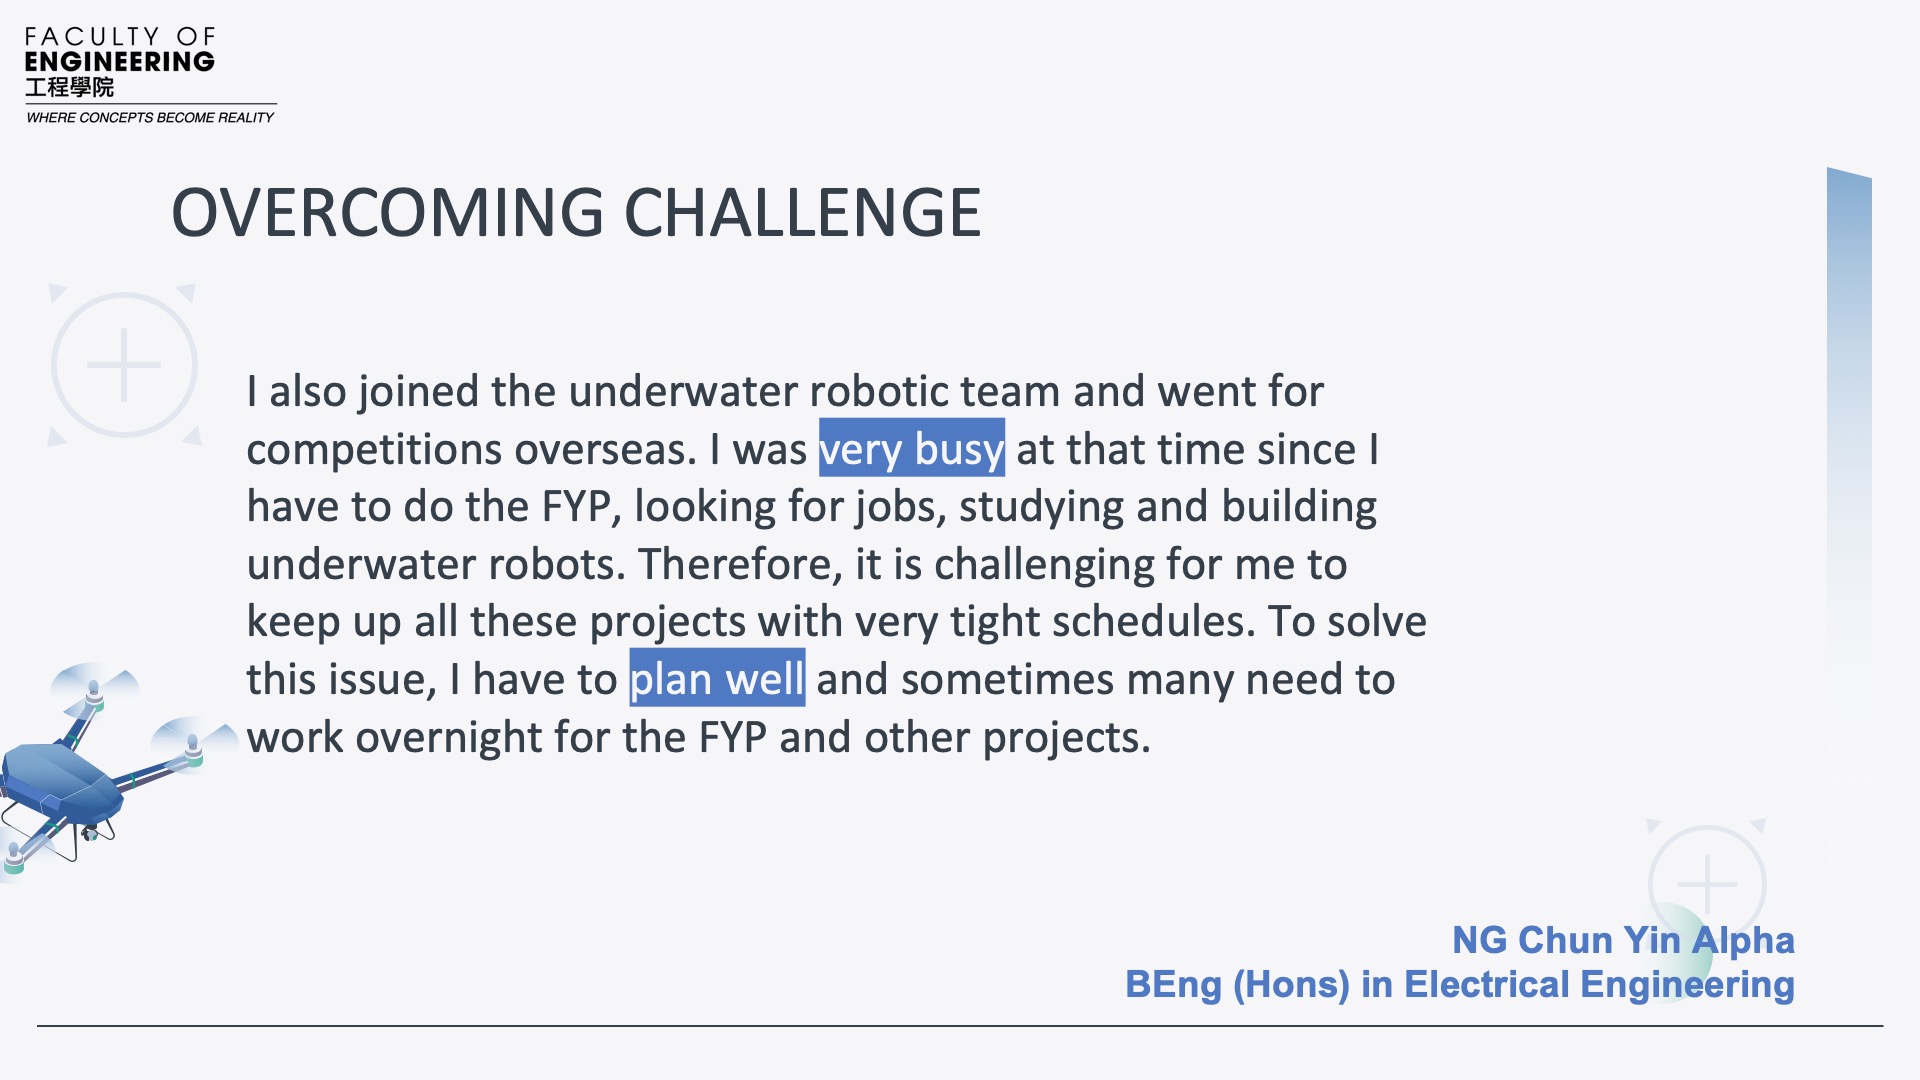Select the highlighted 'plan well' text
This screenshot has width=1920, height=1080.
point(717,678)
